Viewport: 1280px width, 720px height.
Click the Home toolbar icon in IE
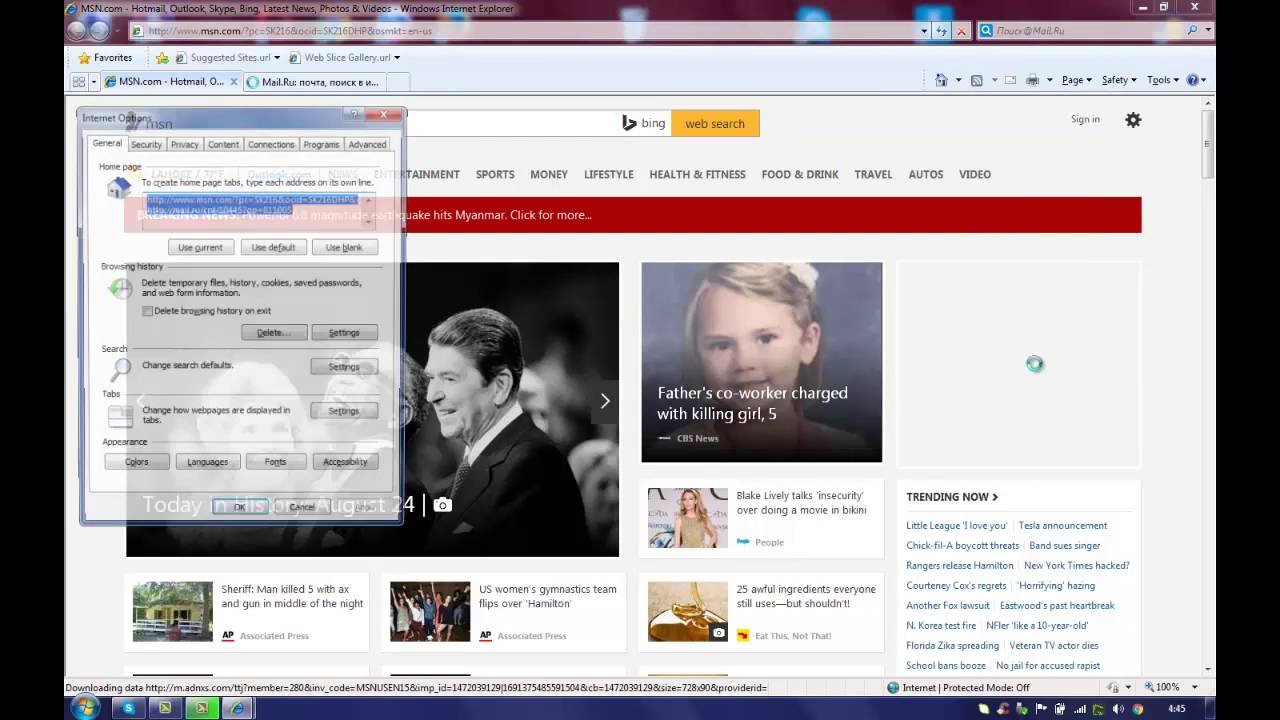(x=941, y=80)
